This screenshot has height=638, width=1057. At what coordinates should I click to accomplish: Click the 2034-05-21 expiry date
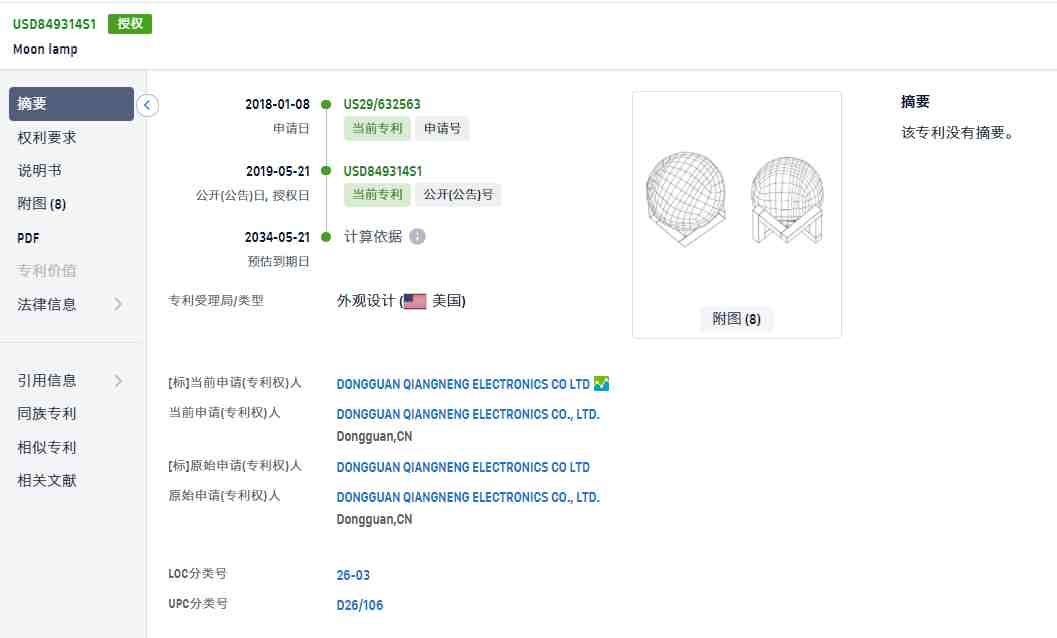pyautogui.click(x=277, y=237)
